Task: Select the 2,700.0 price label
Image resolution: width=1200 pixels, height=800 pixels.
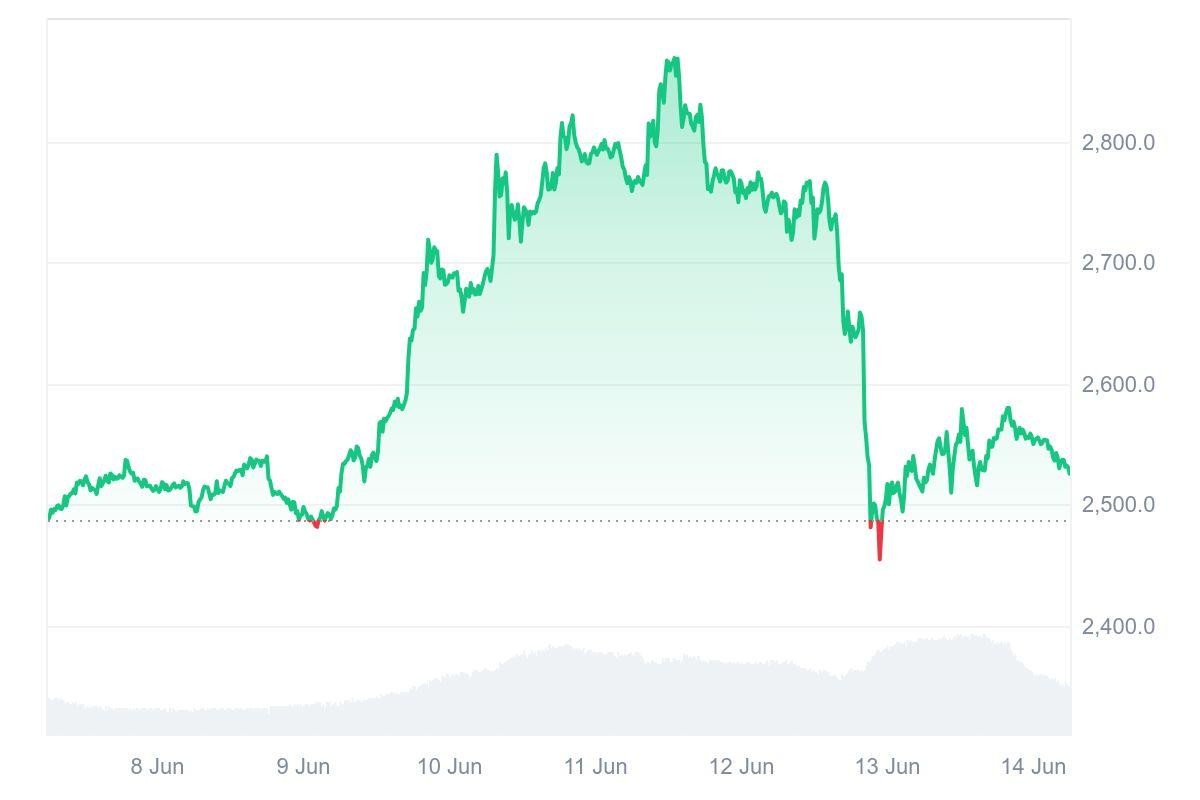Action: [x=1118, y=263]
